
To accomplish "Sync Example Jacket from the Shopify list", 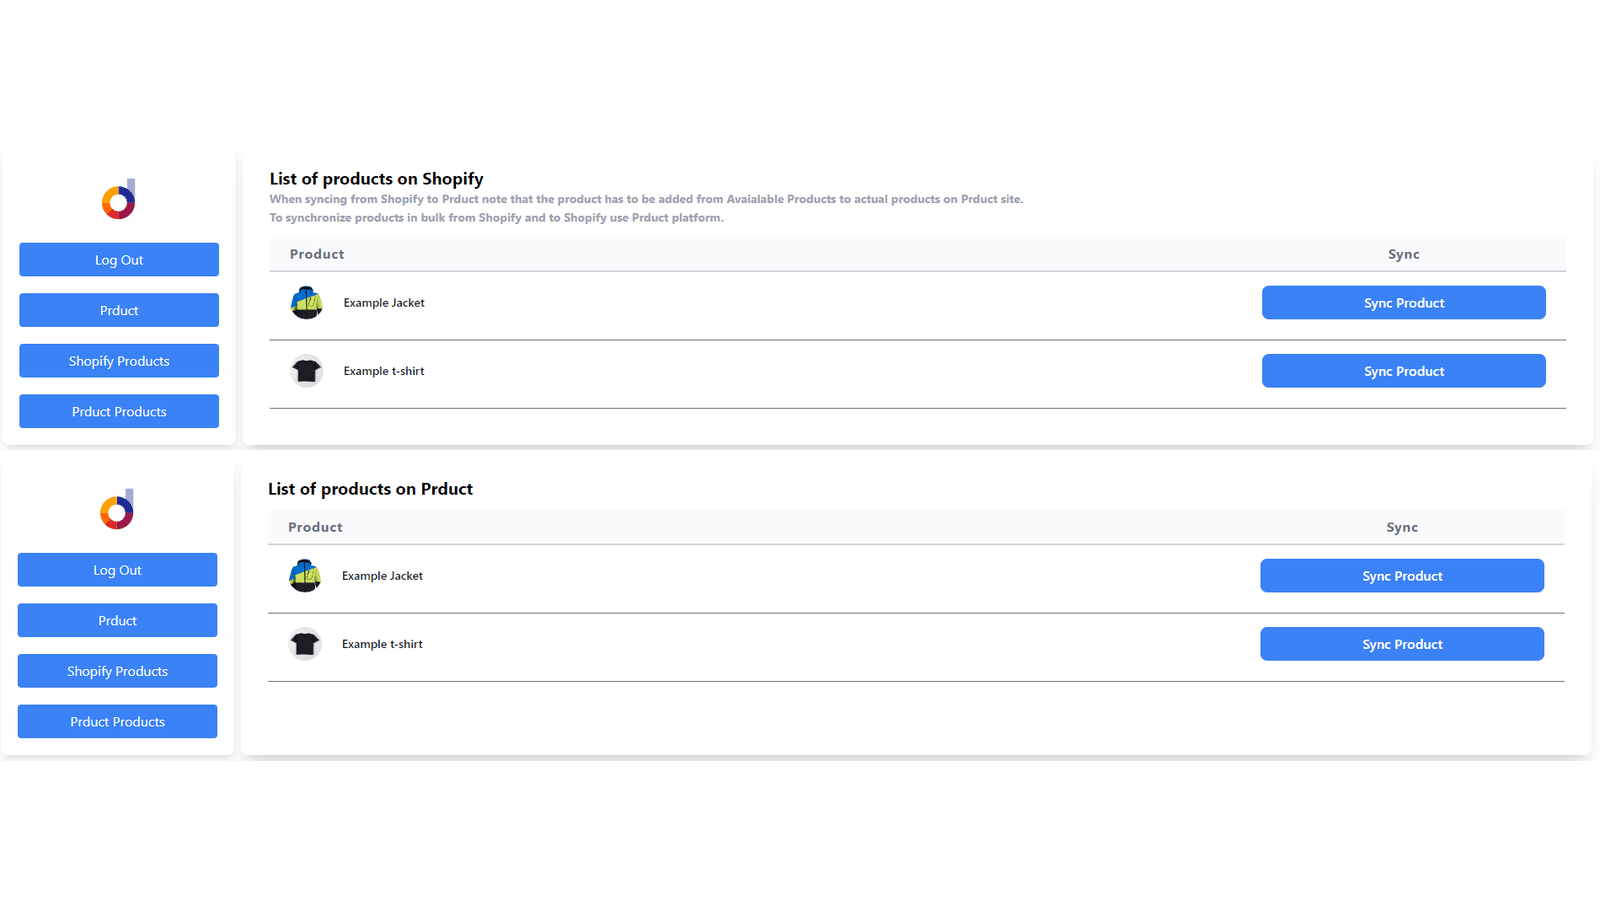I will click(x=1404, y=303).
